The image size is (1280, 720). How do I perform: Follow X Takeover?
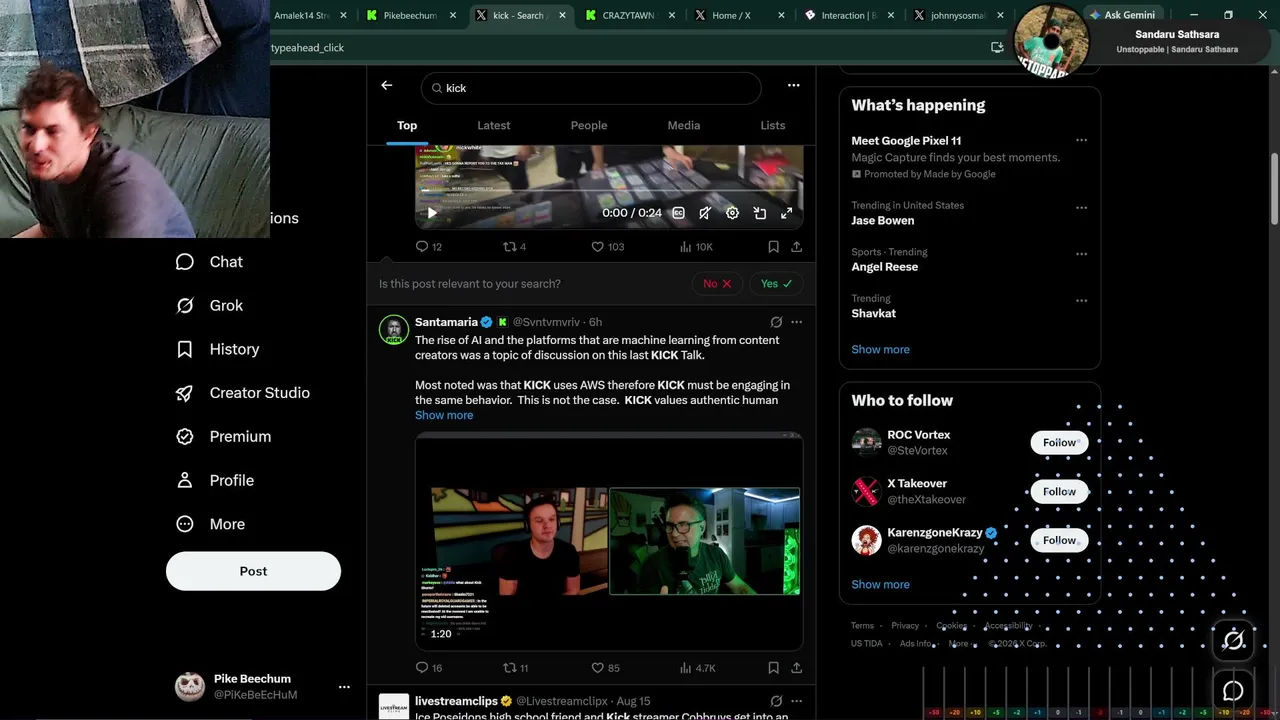click(1059, 492)
